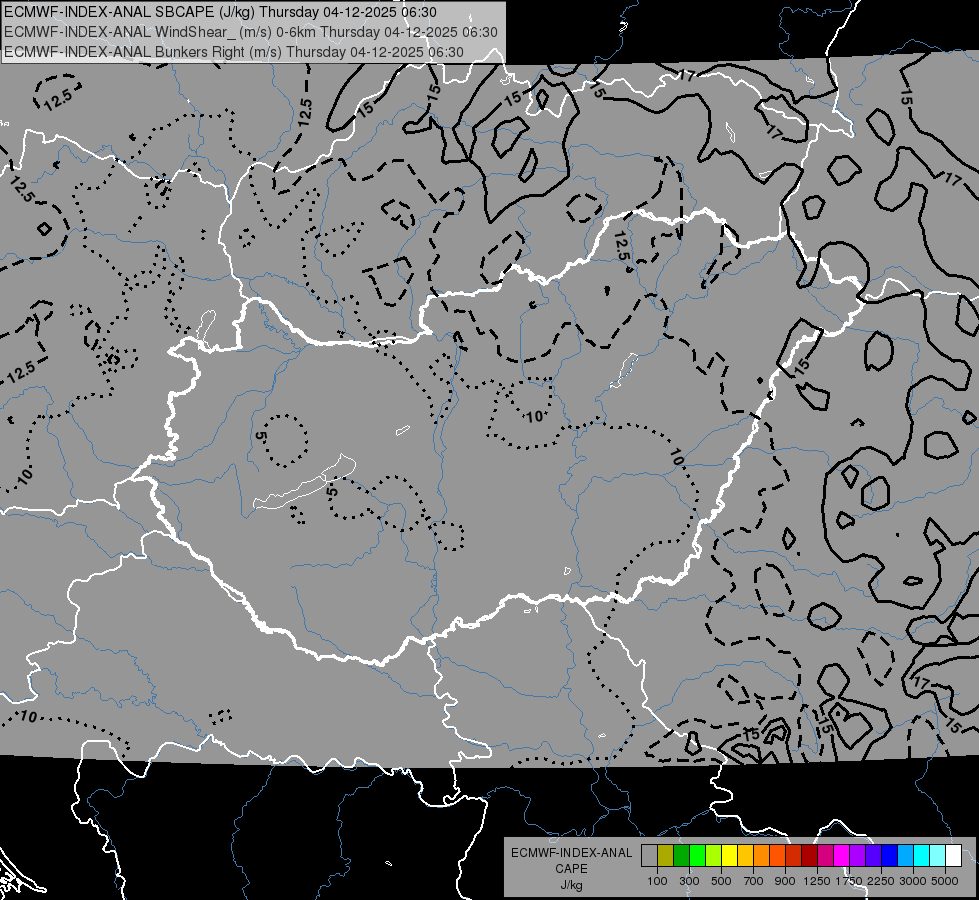The width and height of the screenshot is (979, 900).
Task: Choose the bright magenta legend swatch
Action: [842, 855]
